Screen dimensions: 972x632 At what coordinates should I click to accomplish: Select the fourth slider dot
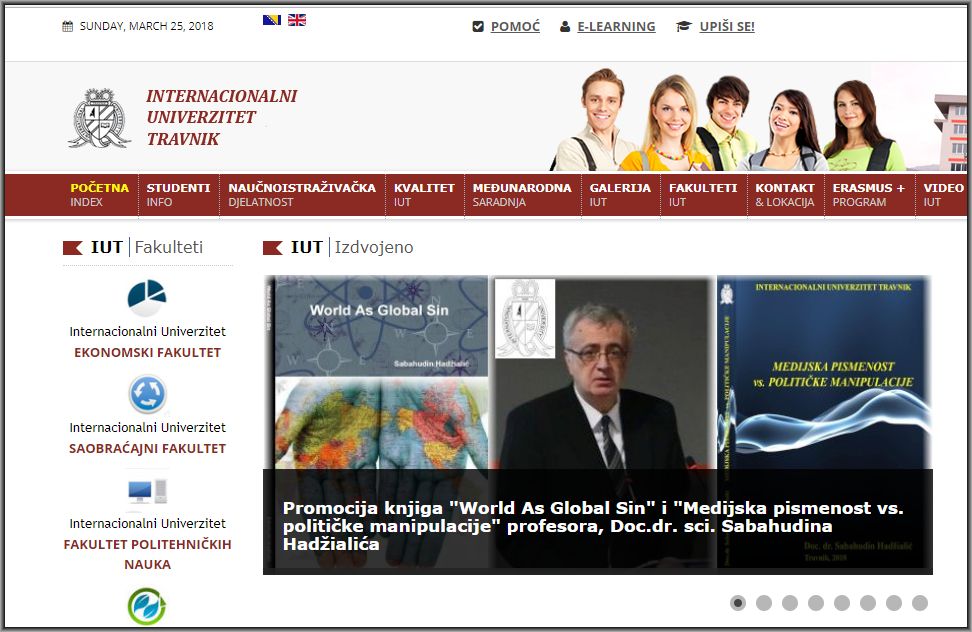(816, 603)
